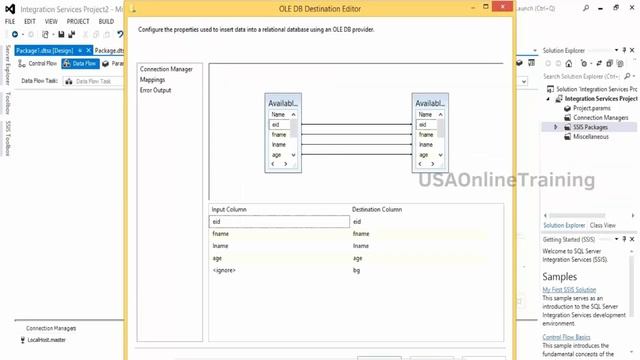
Task: Click the Miscellaneous folder icon
Action: pos(567,137)
